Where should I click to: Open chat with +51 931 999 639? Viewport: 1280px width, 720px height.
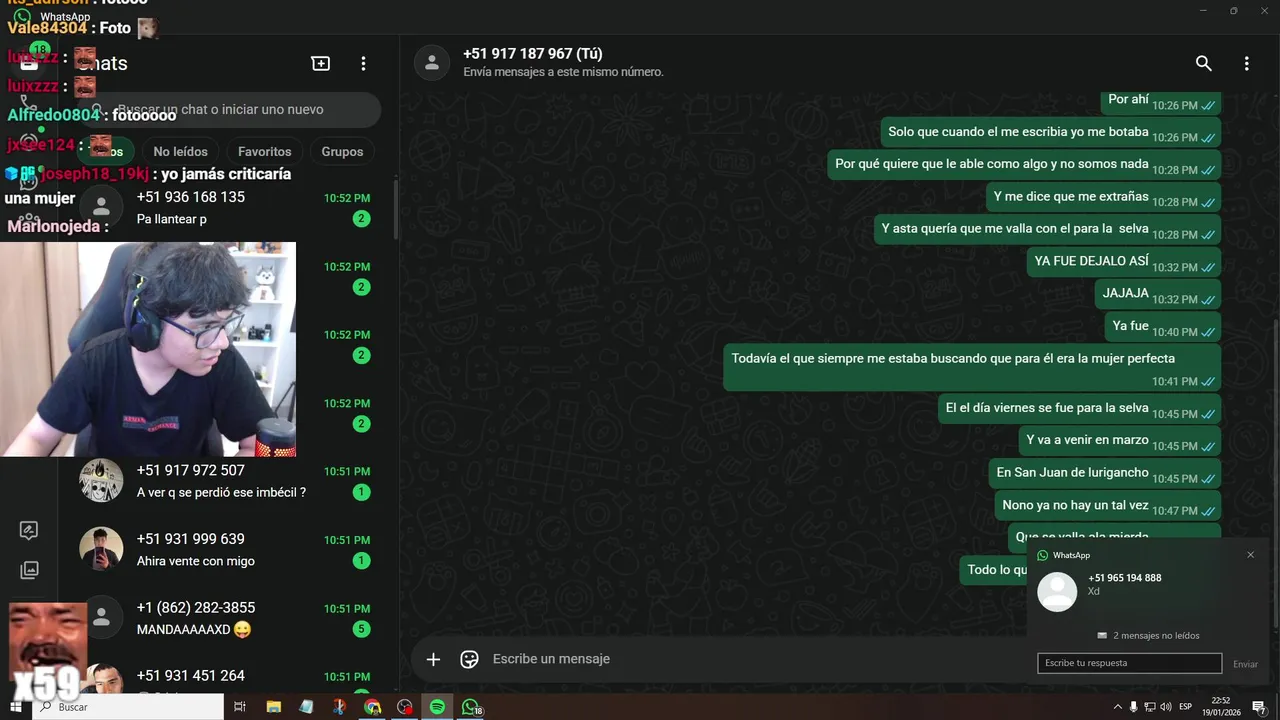[x=228, y=549]
